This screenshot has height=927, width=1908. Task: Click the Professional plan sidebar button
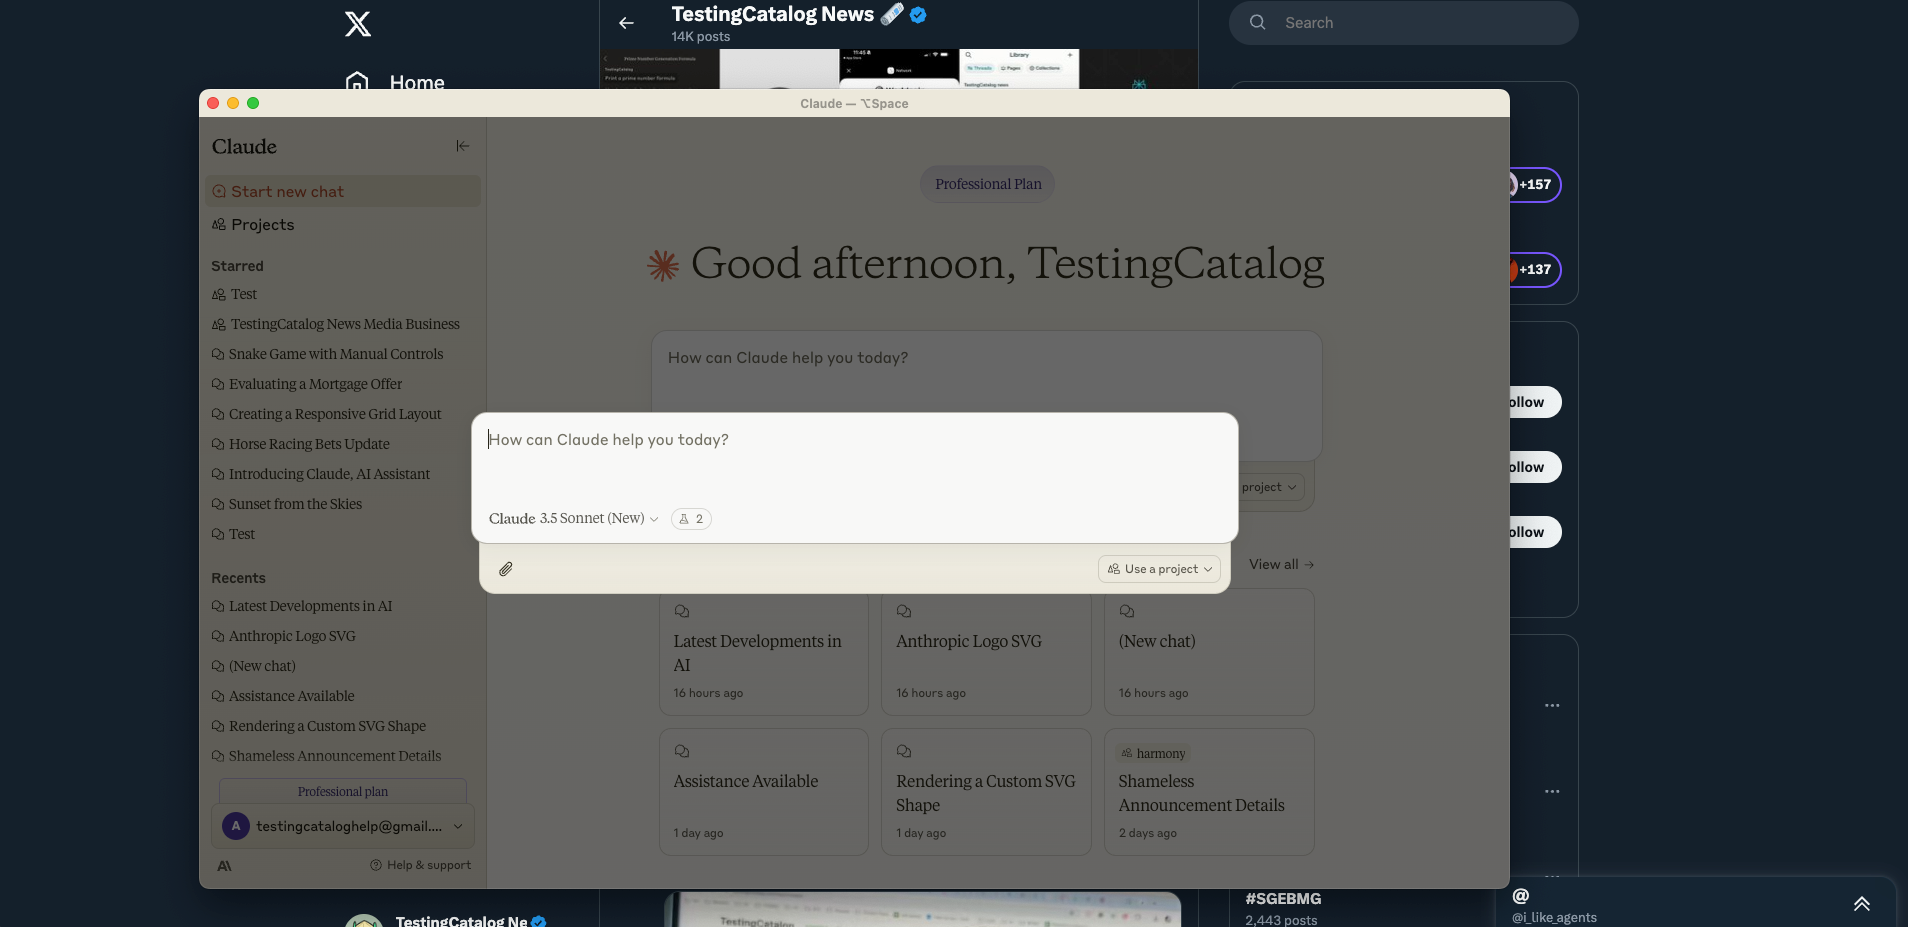(343, 791)
